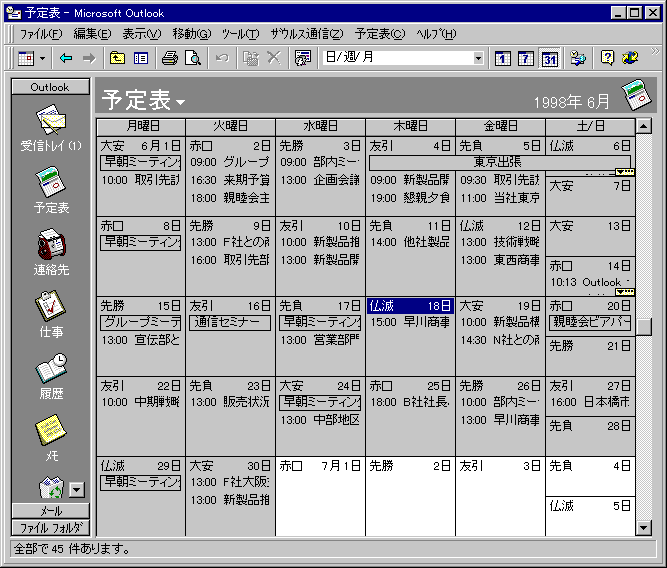Open 連絡先 contacts shortcut
667x568 pixels.
(x=51, y=253)
